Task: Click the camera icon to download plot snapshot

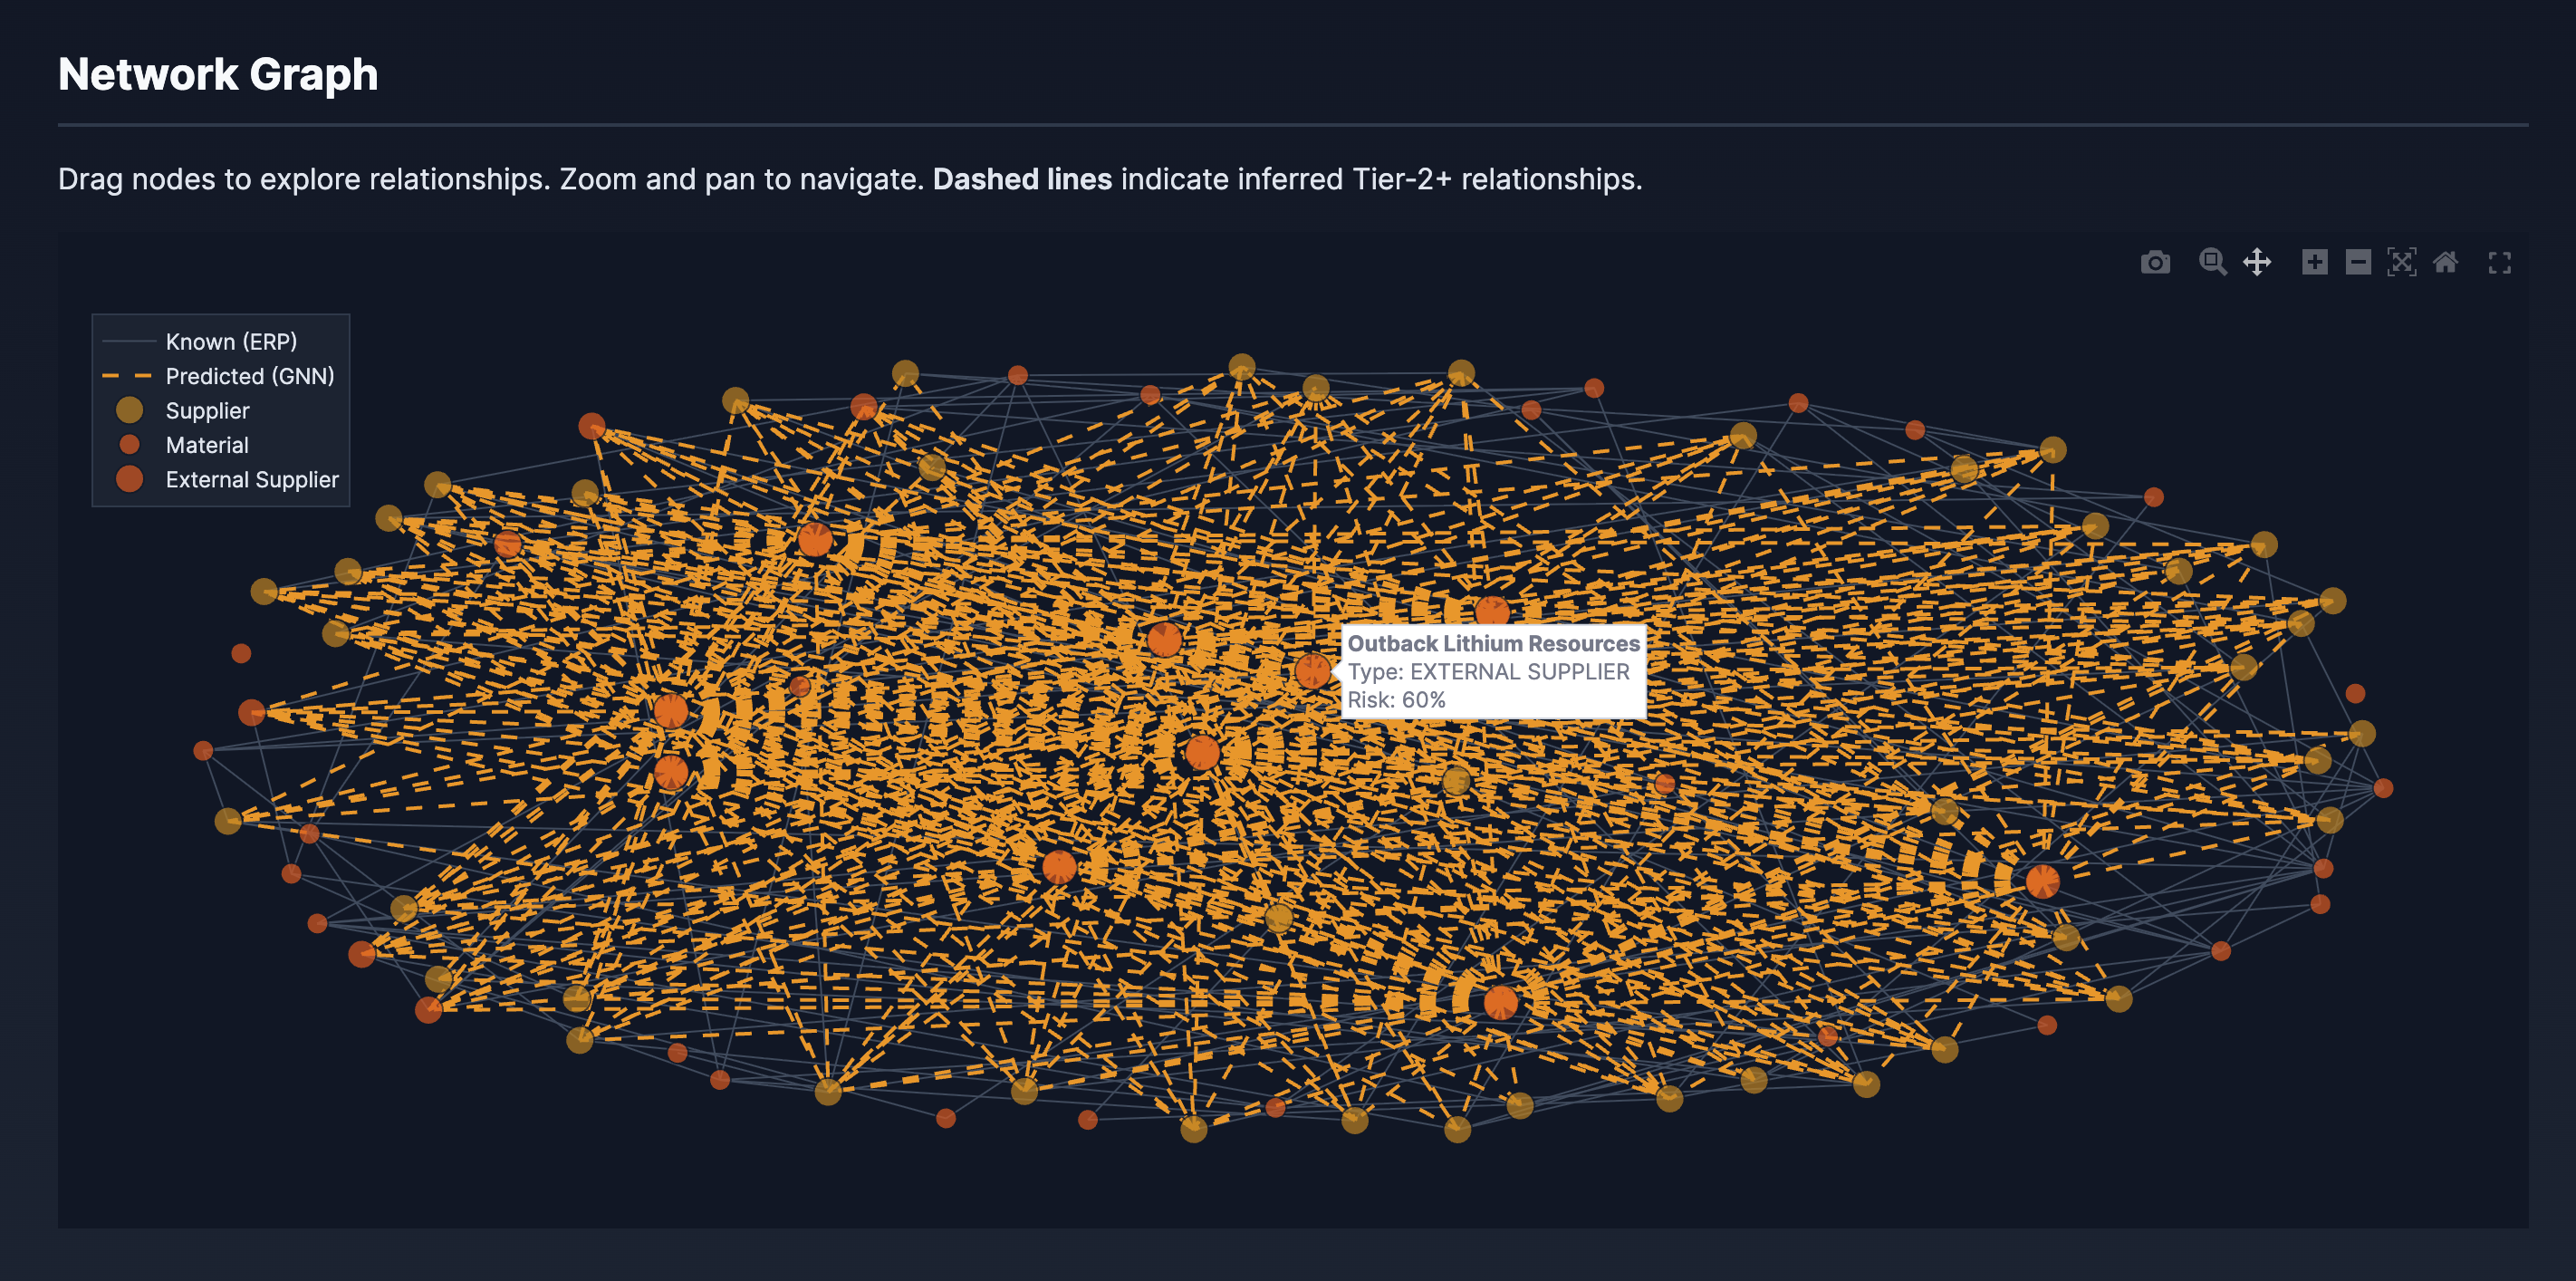Action: [x=2156, y=263]
